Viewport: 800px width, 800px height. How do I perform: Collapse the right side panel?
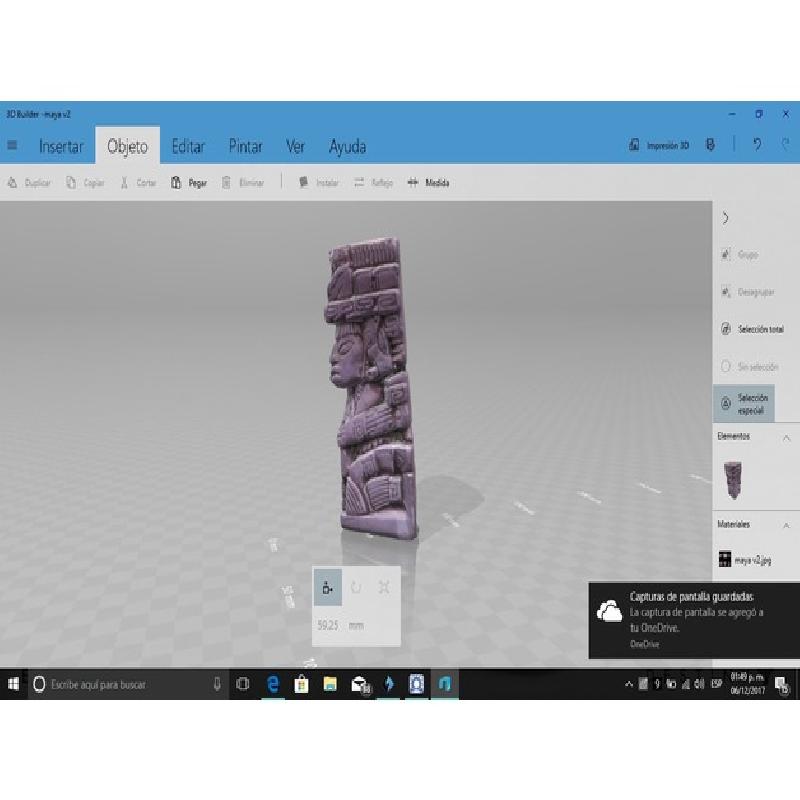[x=726, y=218]
